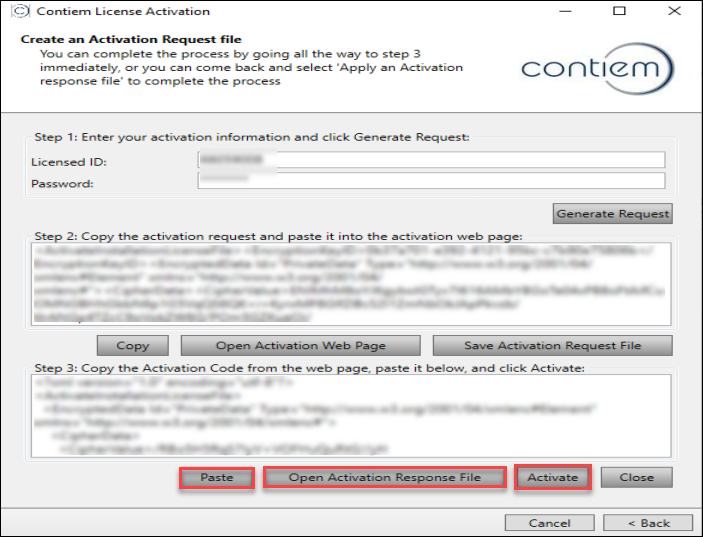Viewport: 703px width, 537px height.
Task: Save Activation Request File
Action: coord(552,346)
